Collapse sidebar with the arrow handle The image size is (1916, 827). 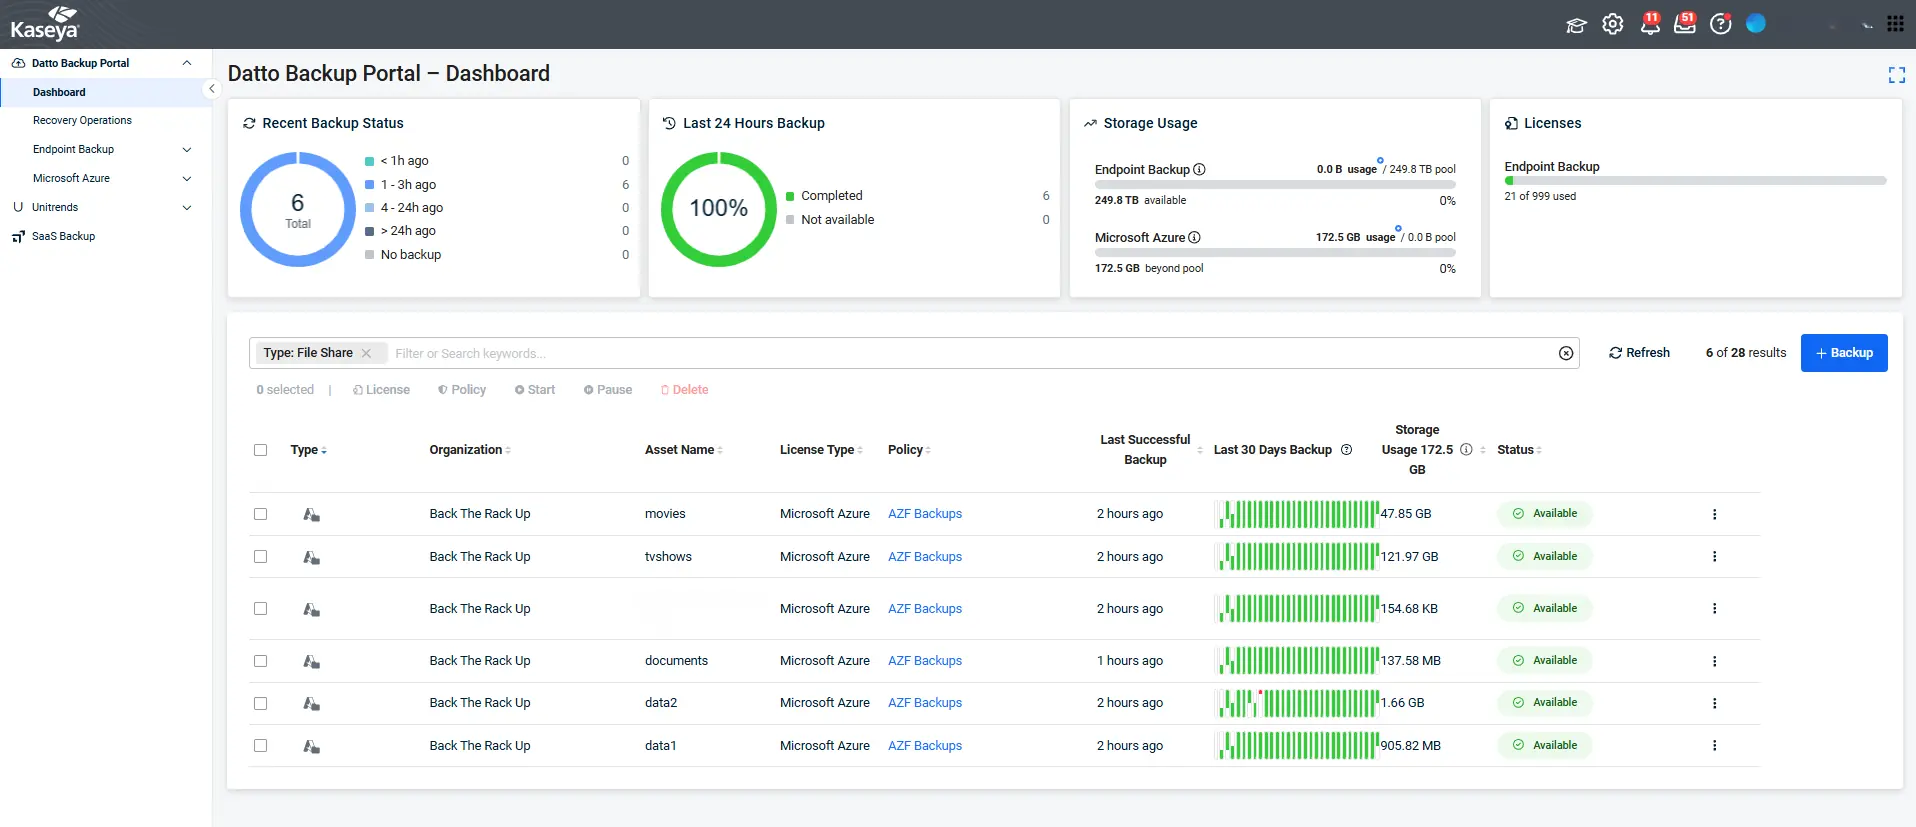[211, 89]
